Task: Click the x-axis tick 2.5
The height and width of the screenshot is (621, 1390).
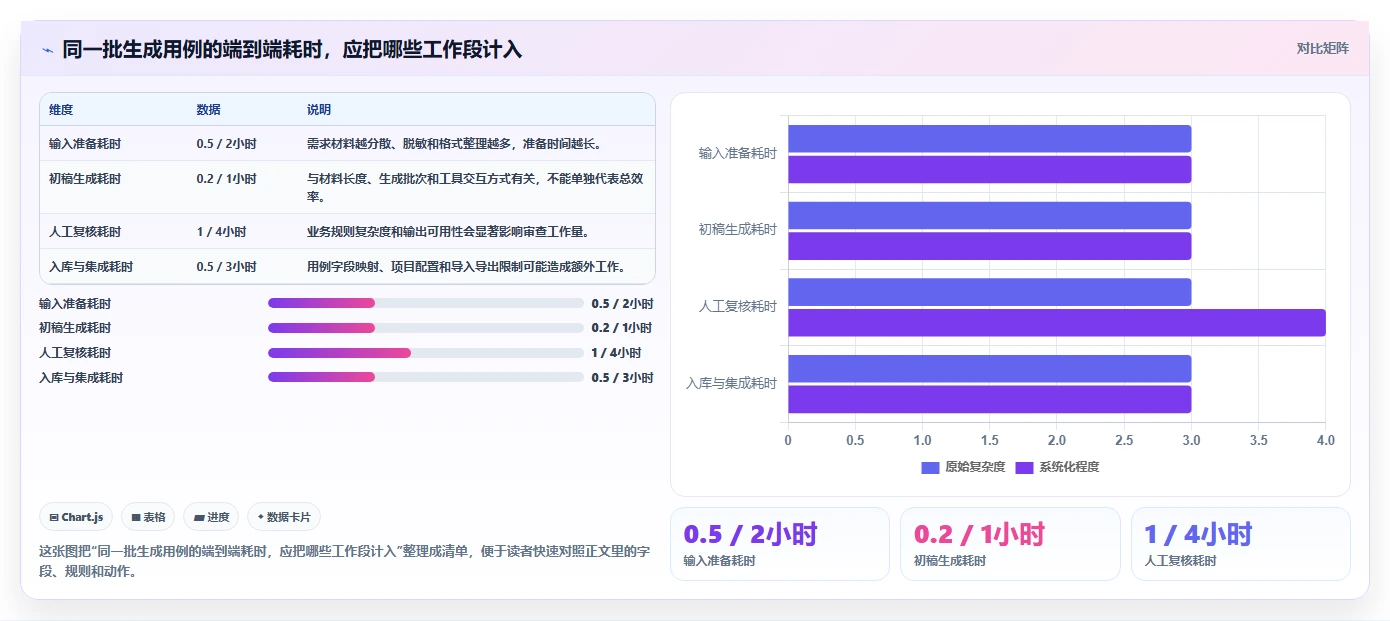Action: tap(1123, 440)
